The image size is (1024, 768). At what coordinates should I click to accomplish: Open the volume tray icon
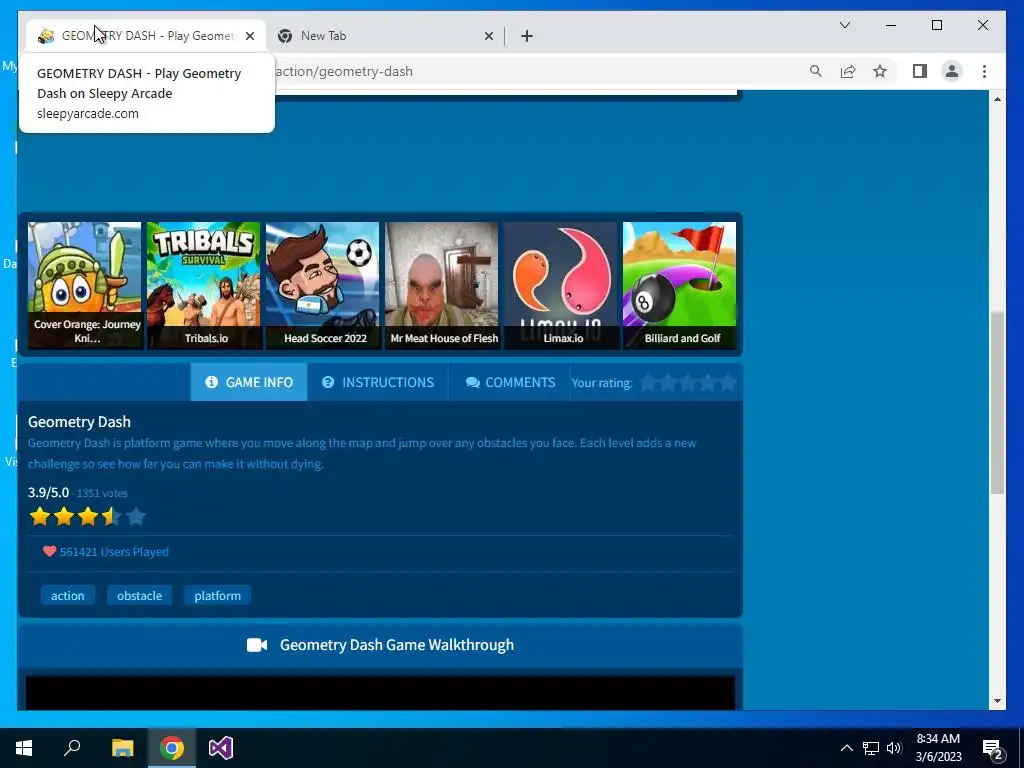pyautogui.click(x=894, y=748)
